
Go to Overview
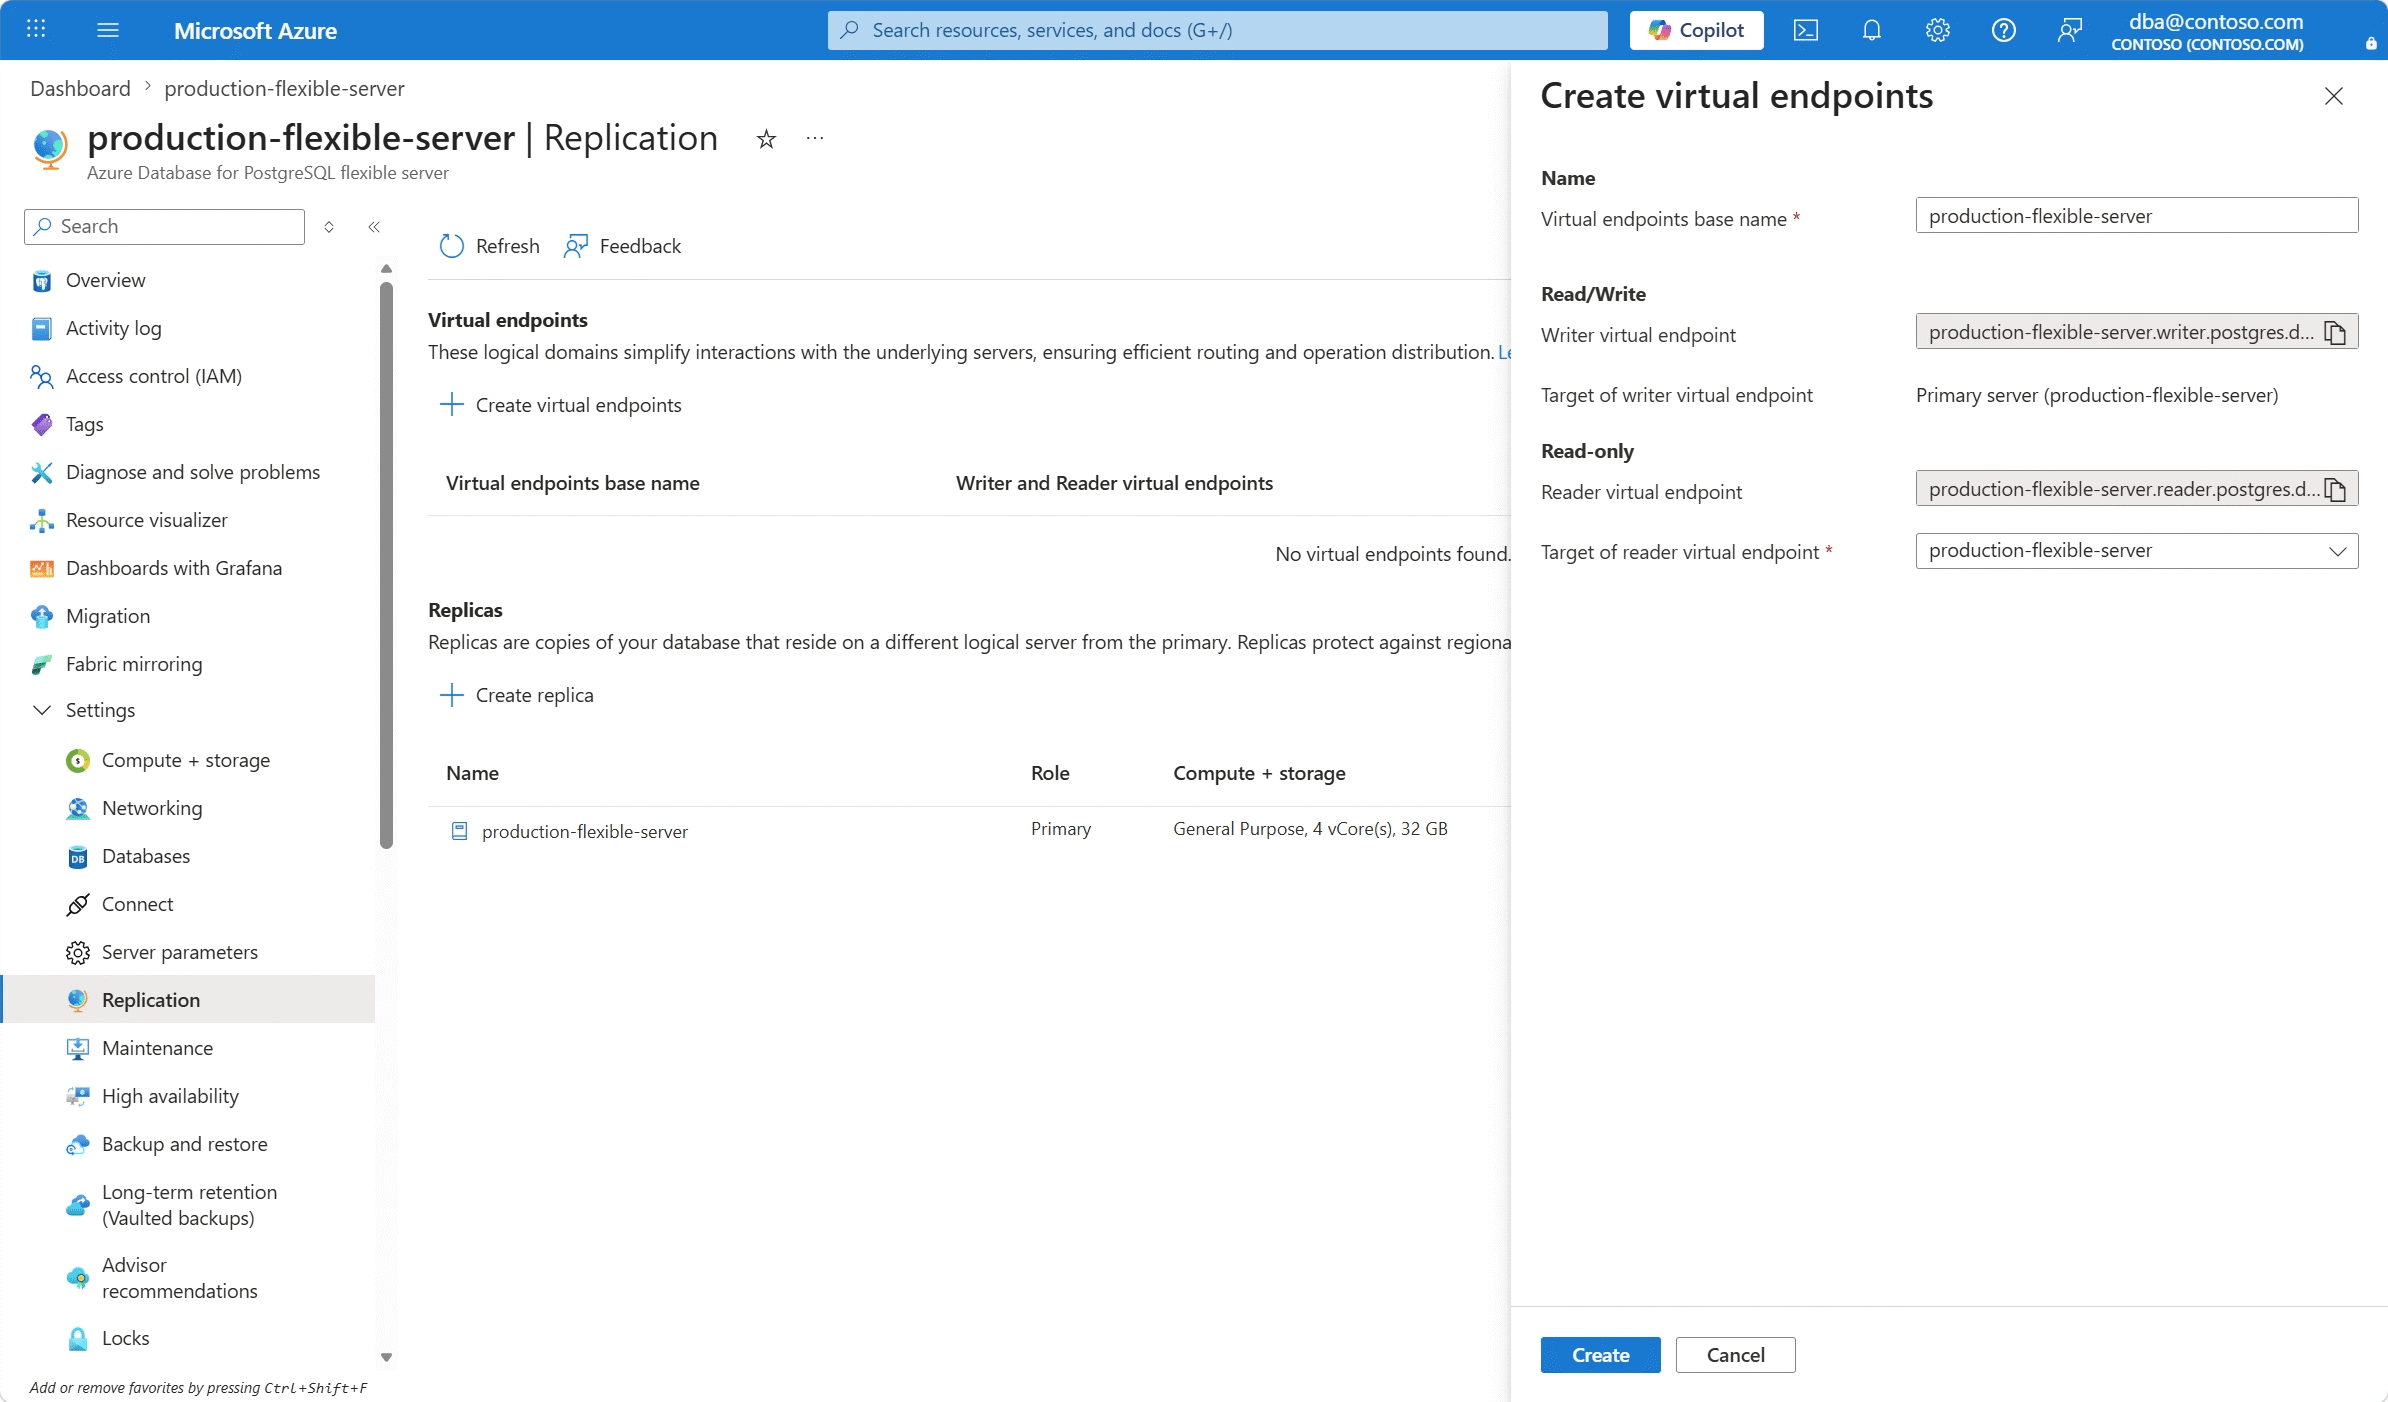click(105, 280)
